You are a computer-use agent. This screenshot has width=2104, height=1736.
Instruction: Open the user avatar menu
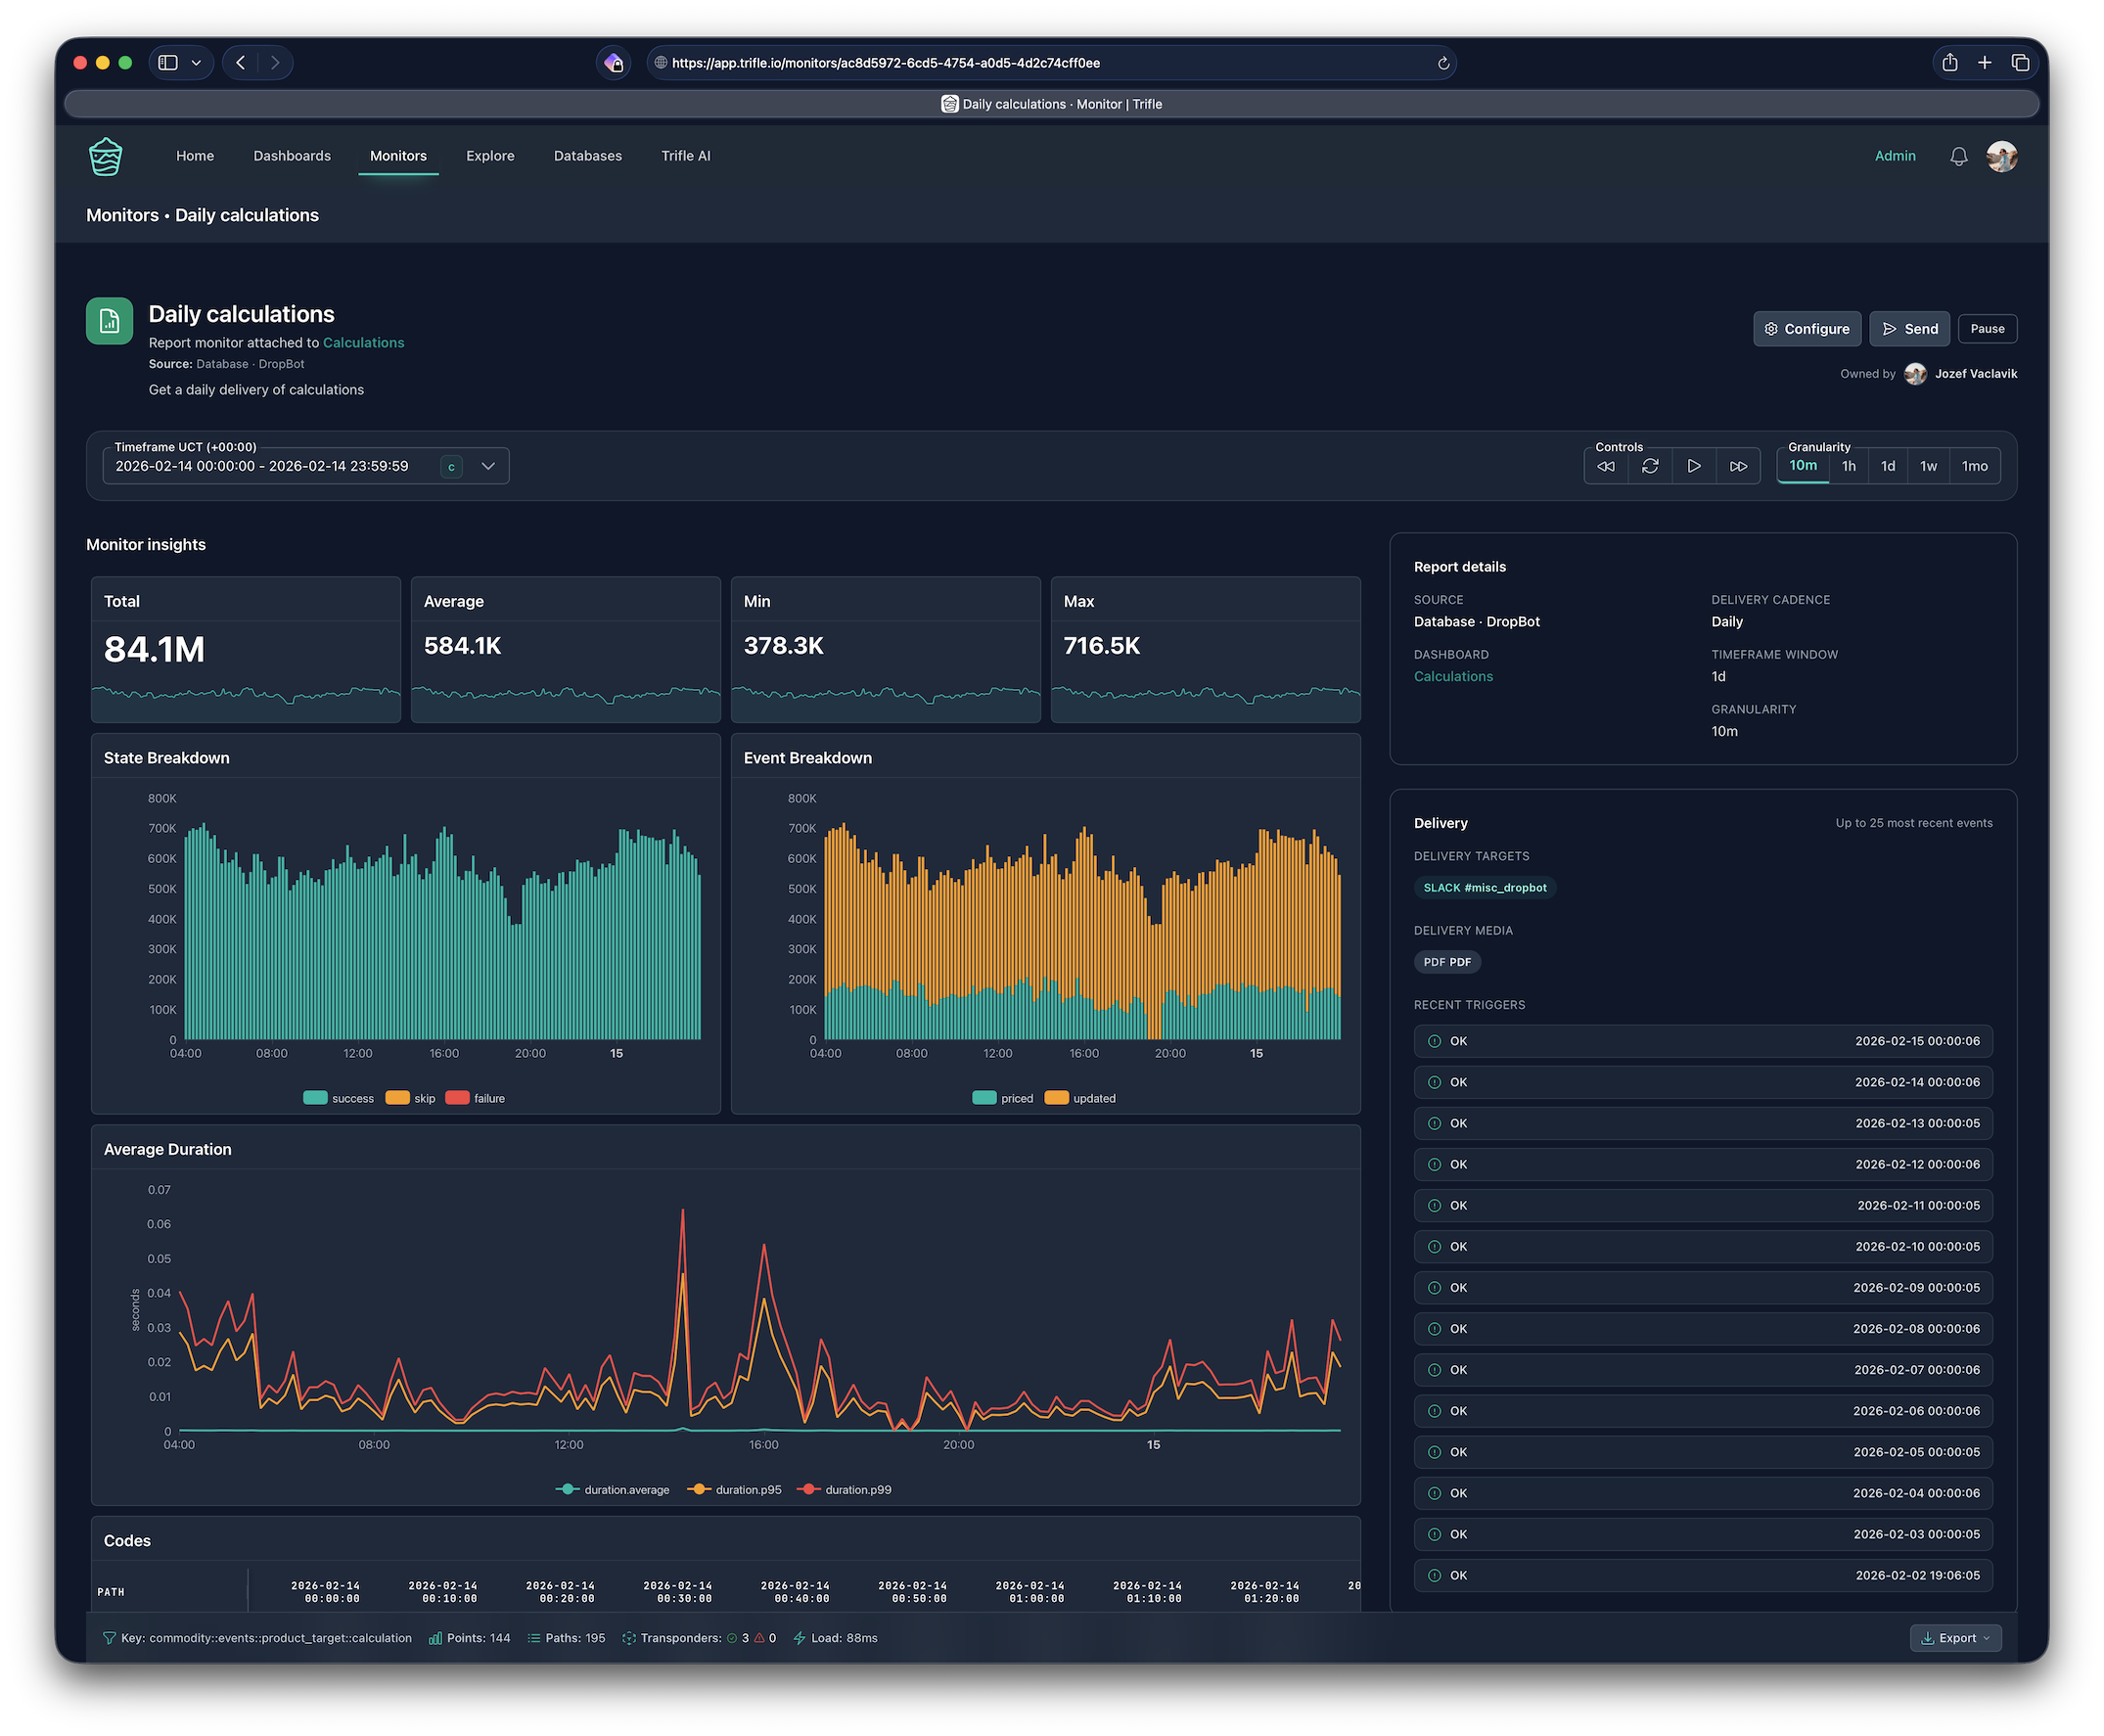point(2001,157)
